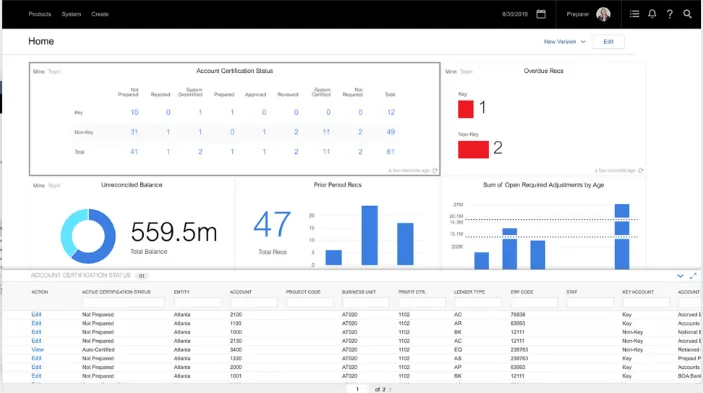
Task: Open the calendar date picker icon
Action: (x=541, y=14)
